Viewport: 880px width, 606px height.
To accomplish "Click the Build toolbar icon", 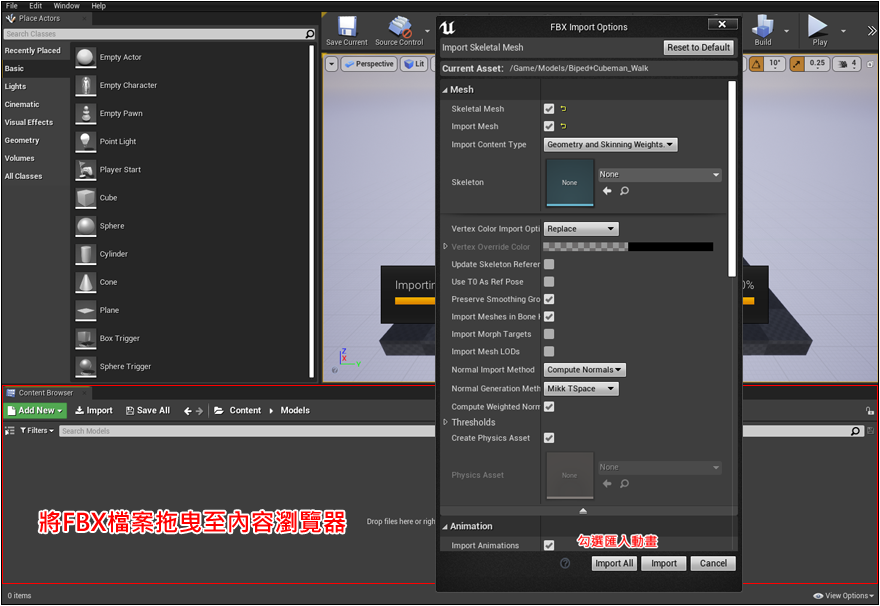I will (x=763, y=26).
